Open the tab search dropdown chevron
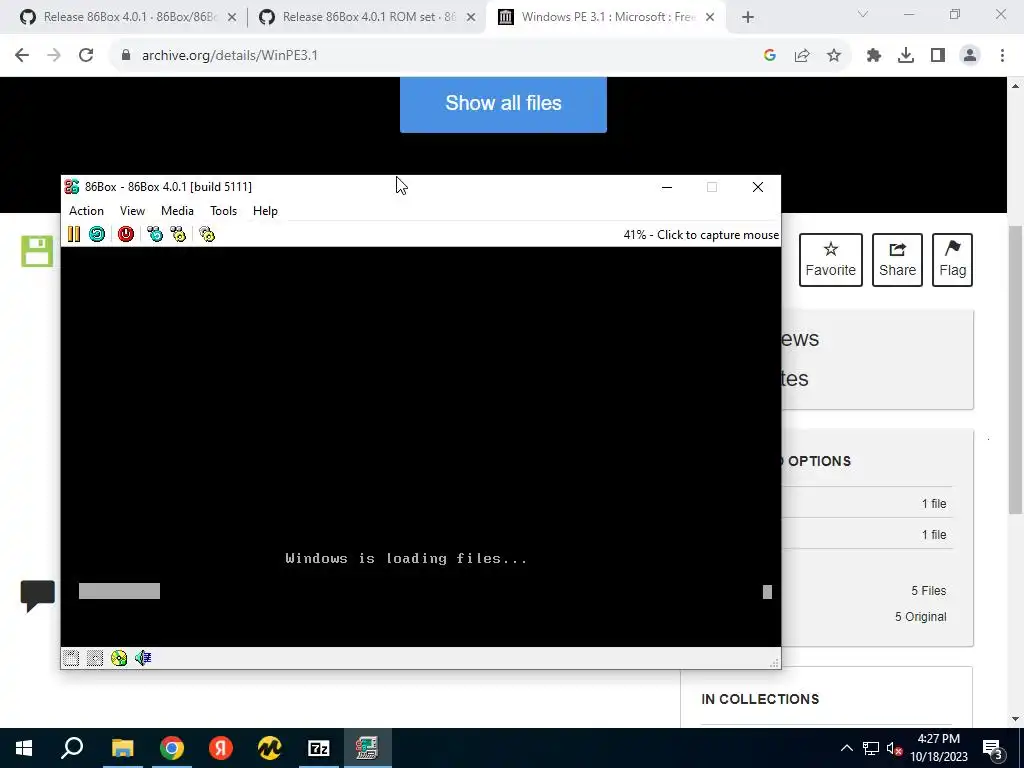 pyautogui.click(x=863, y=14)
